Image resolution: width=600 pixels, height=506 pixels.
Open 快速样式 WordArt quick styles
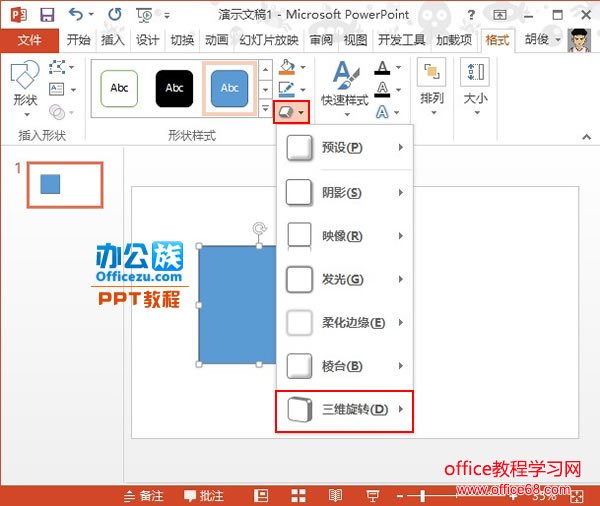[x=345, y=89]
